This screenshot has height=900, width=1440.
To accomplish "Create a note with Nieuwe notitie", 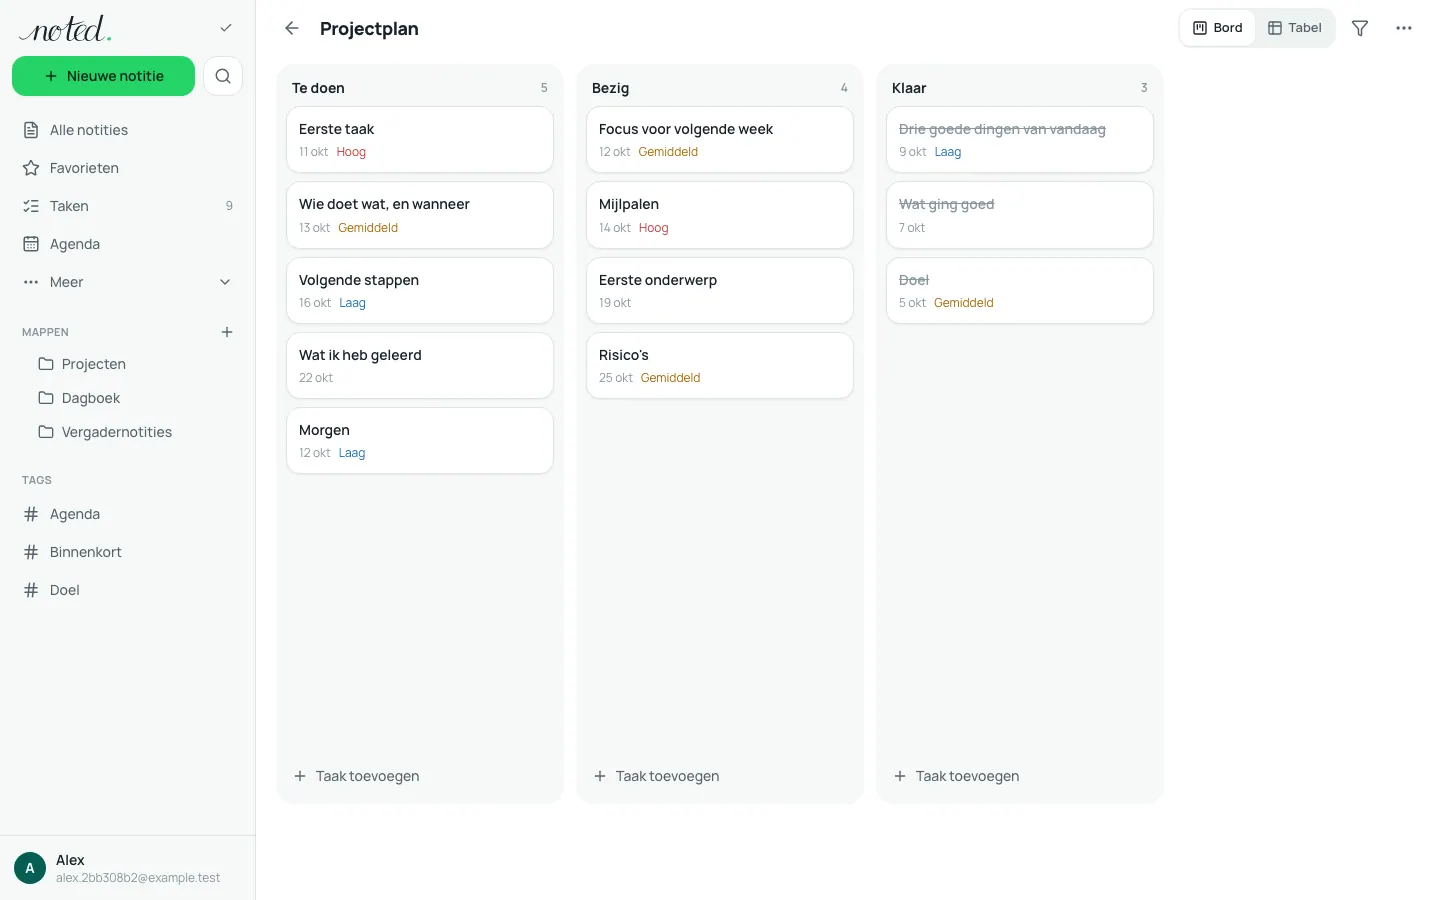I will pyautogui.click(x=104, y=76).
